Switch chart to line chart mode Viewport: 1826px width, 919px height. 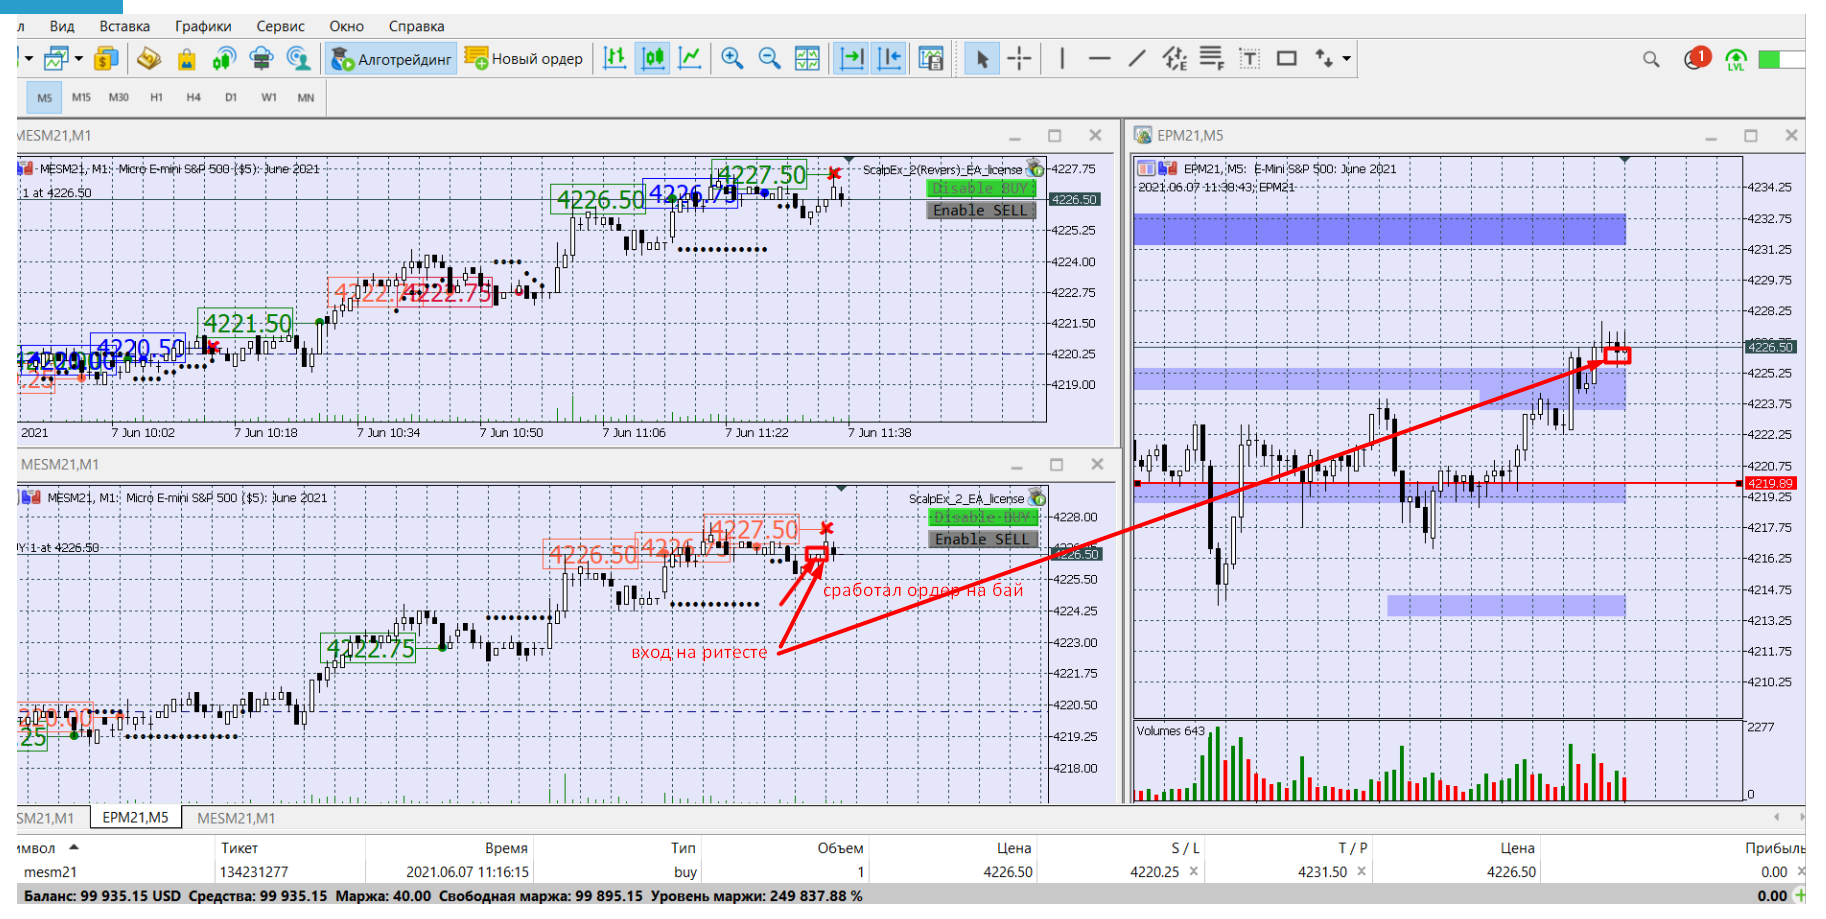click(x=690, y=59)
